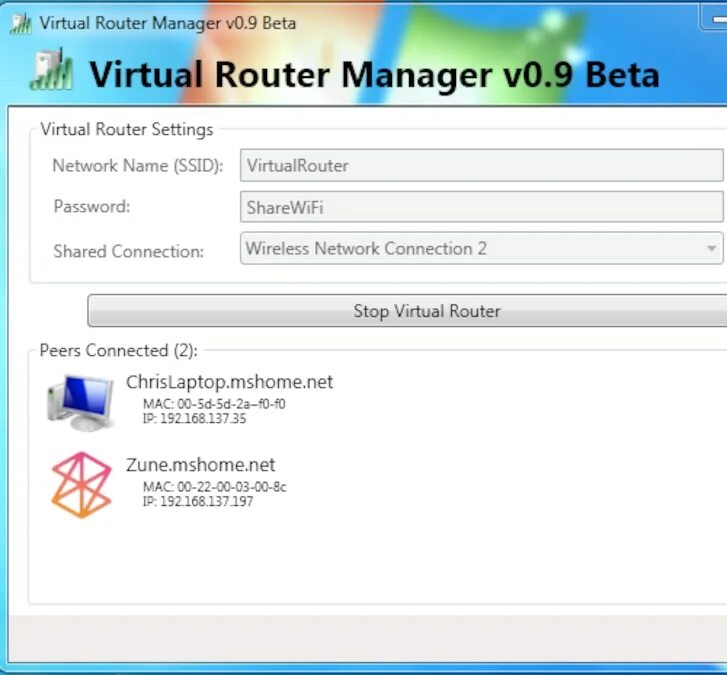Click the Virtual Router Settings group label
The image size is (727, 675).
[x=127, y=129]
